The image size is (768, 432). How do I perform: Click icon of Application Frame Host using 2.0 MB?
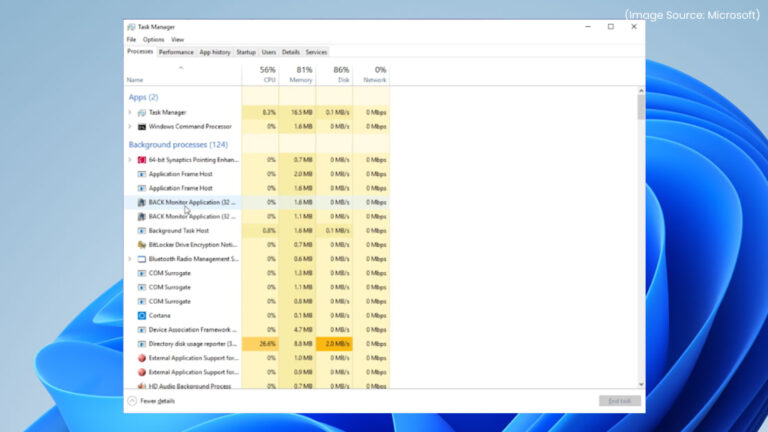click(142, 174)
